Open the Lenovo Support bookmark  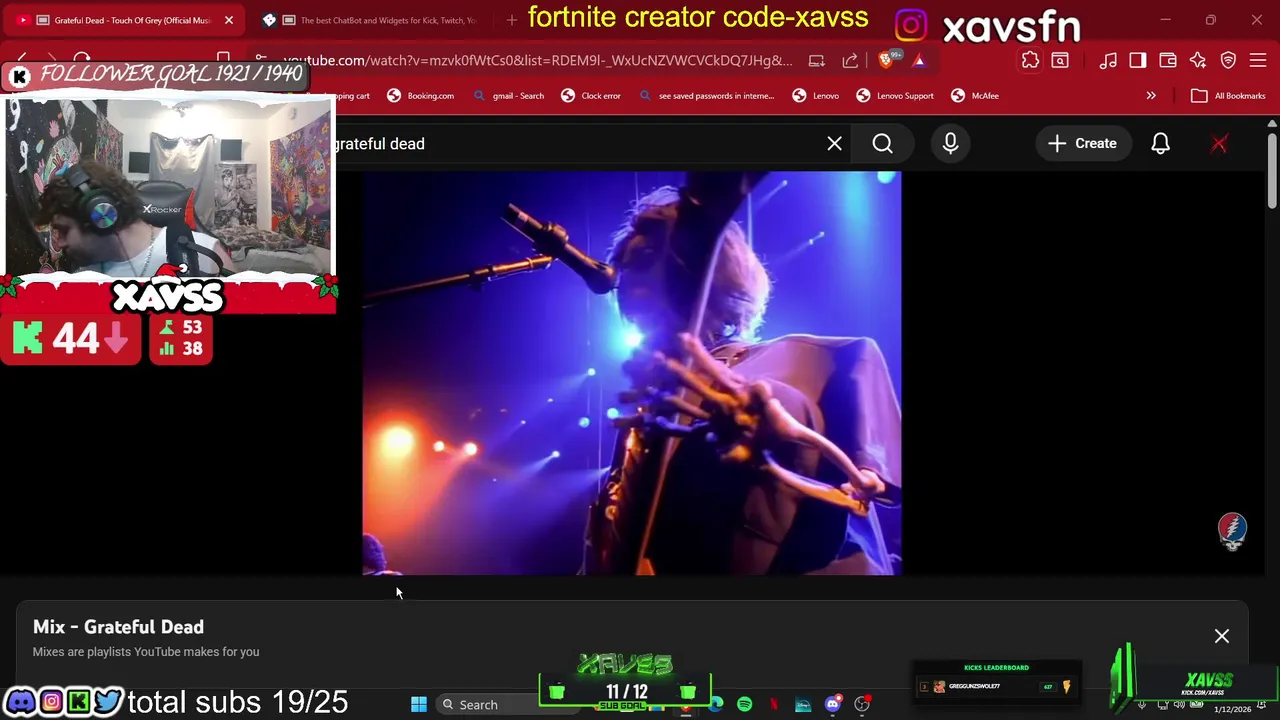pyautogui.click(x=895, y=96)
